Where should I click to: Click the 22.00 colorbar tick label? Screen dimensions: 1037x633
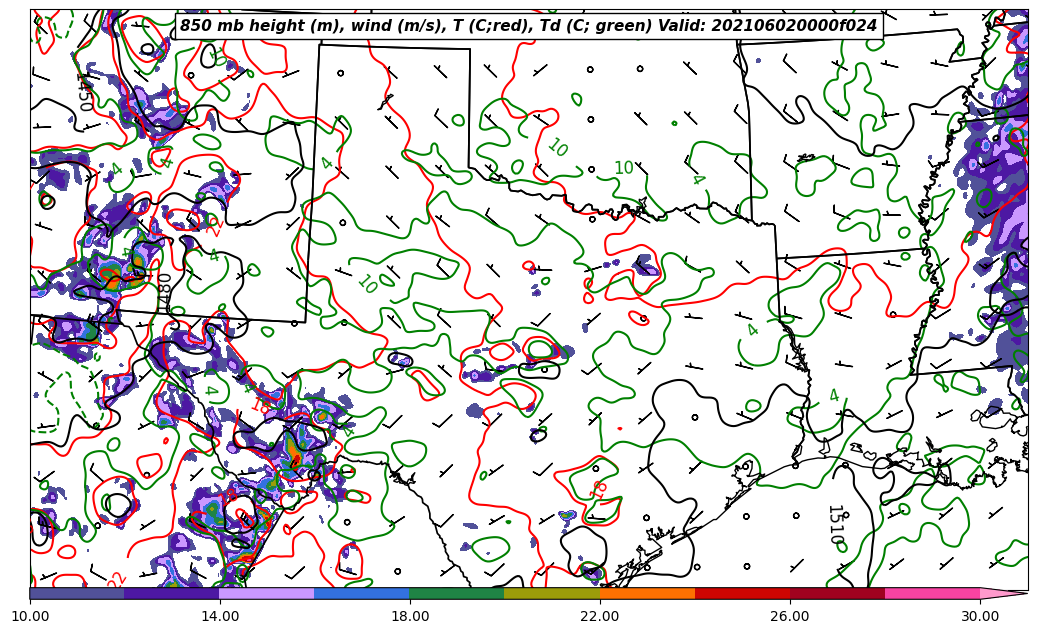coord(600,616)
